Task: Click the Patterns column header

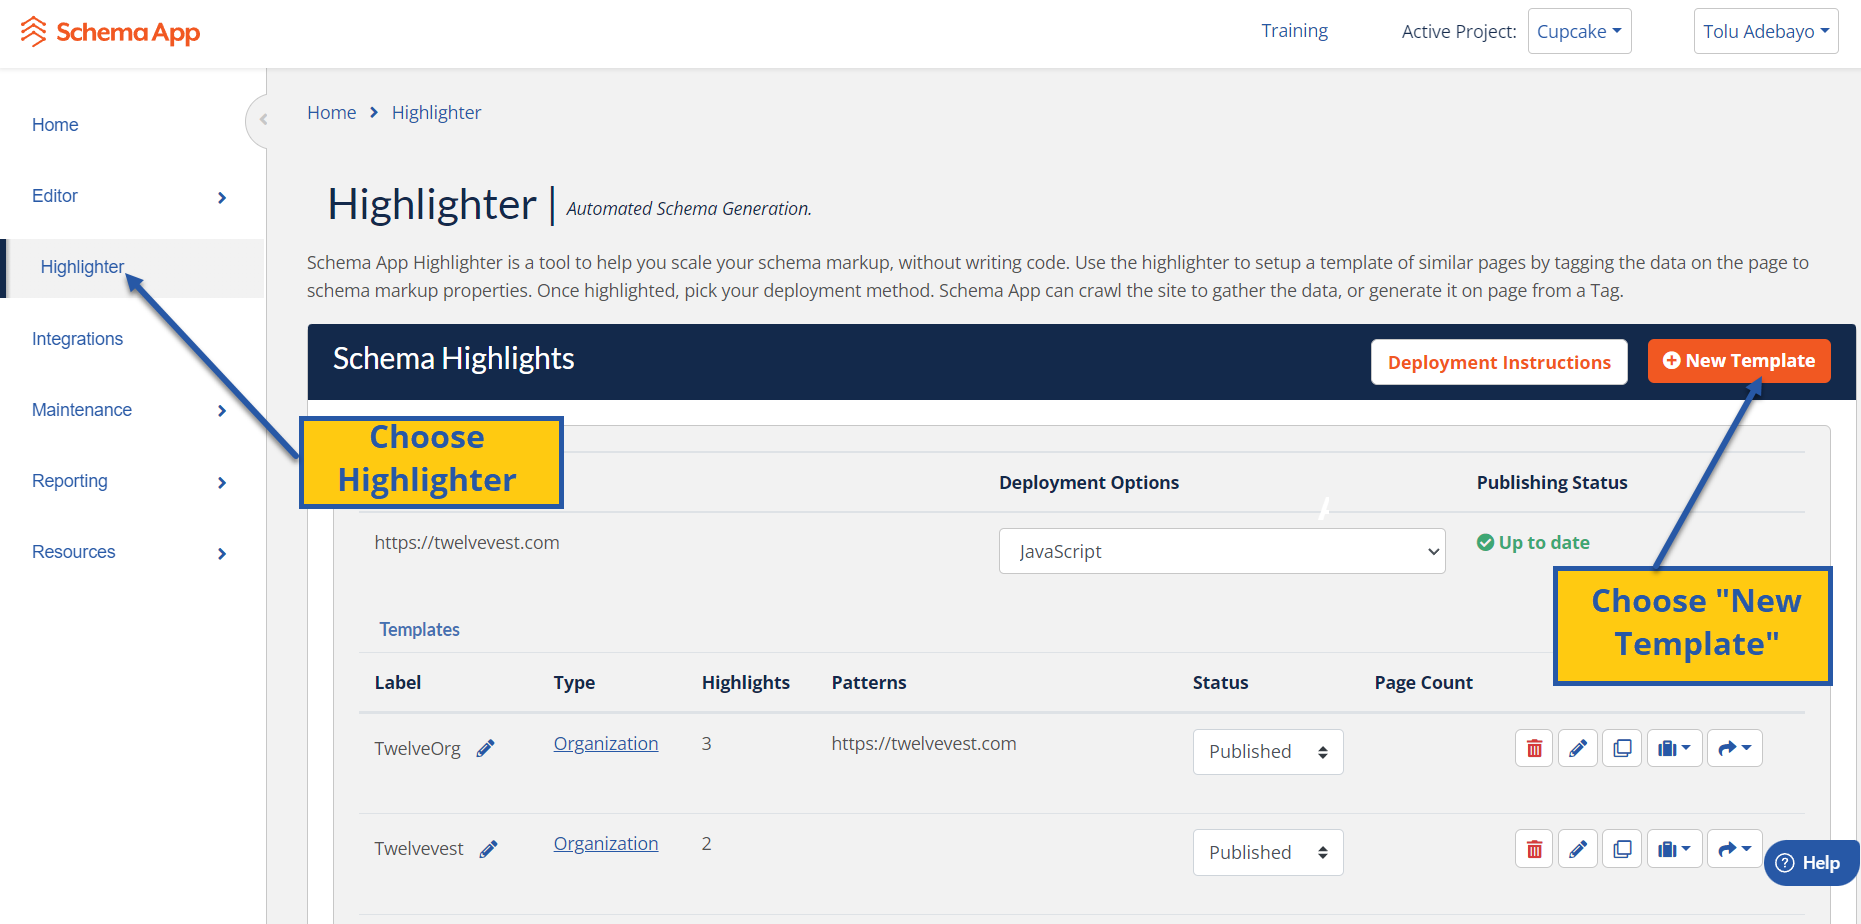Action: (x=869, y=682)
